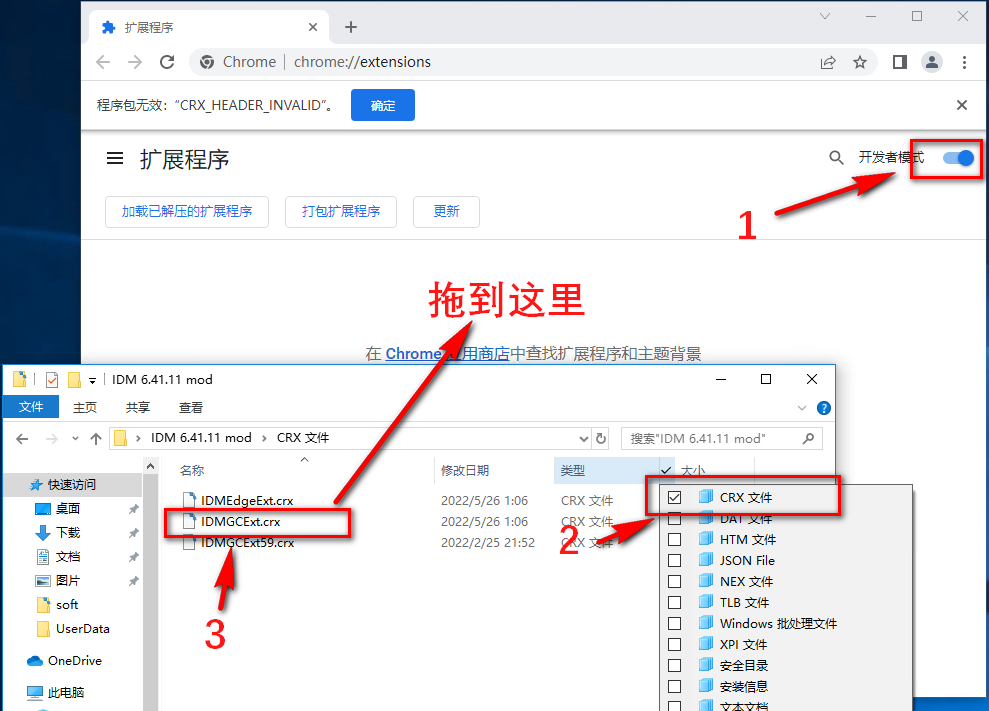Open Chrome side panel icon
The height and width of the screenshot is (711, 989).
click(x=899, y=62)
